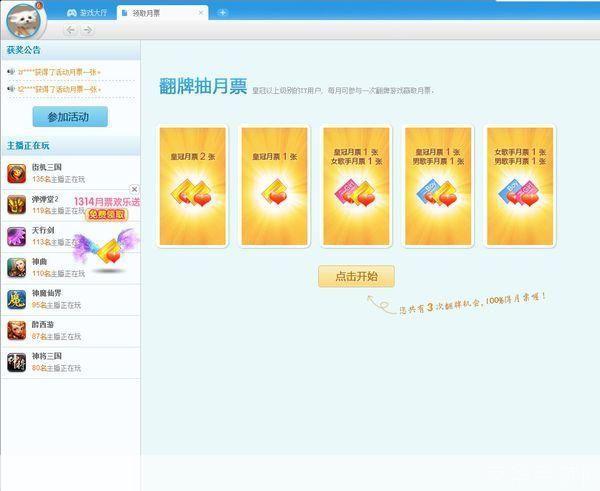Viewport: 600px width, 491px height.
Task: Click the 135名主播正在玩 text
Action: coord(59,179)
